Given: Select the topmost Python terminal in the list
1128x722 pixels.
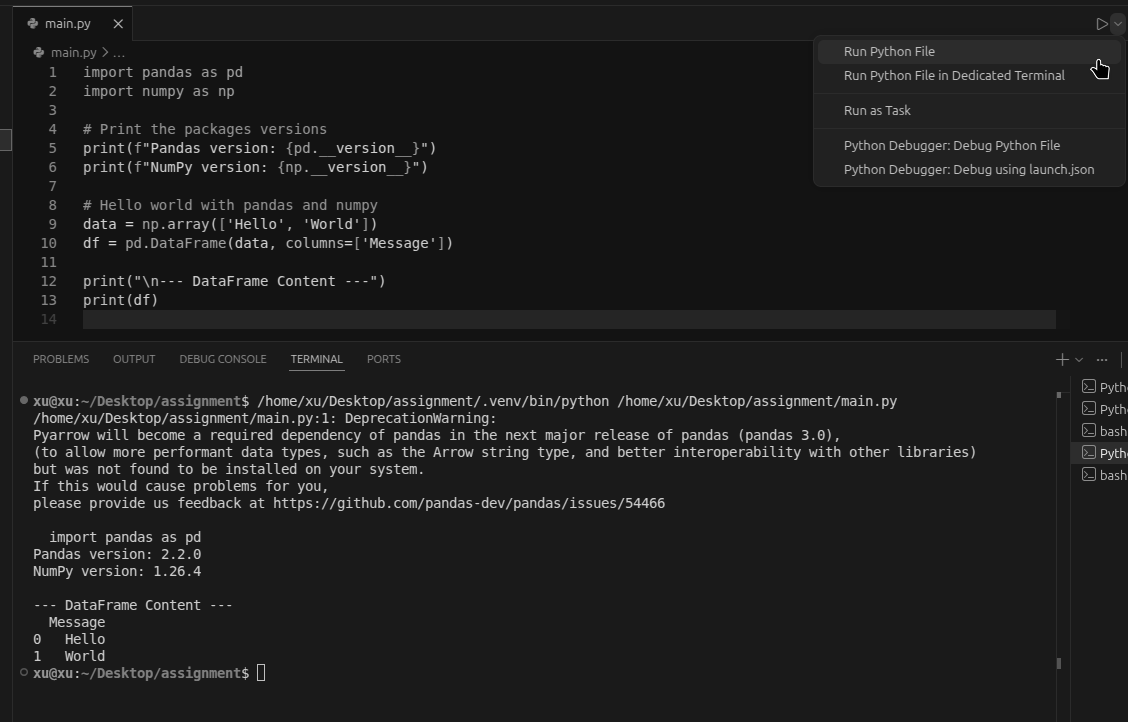Looking at the screenshot, I should click(x=1100, y=387).
